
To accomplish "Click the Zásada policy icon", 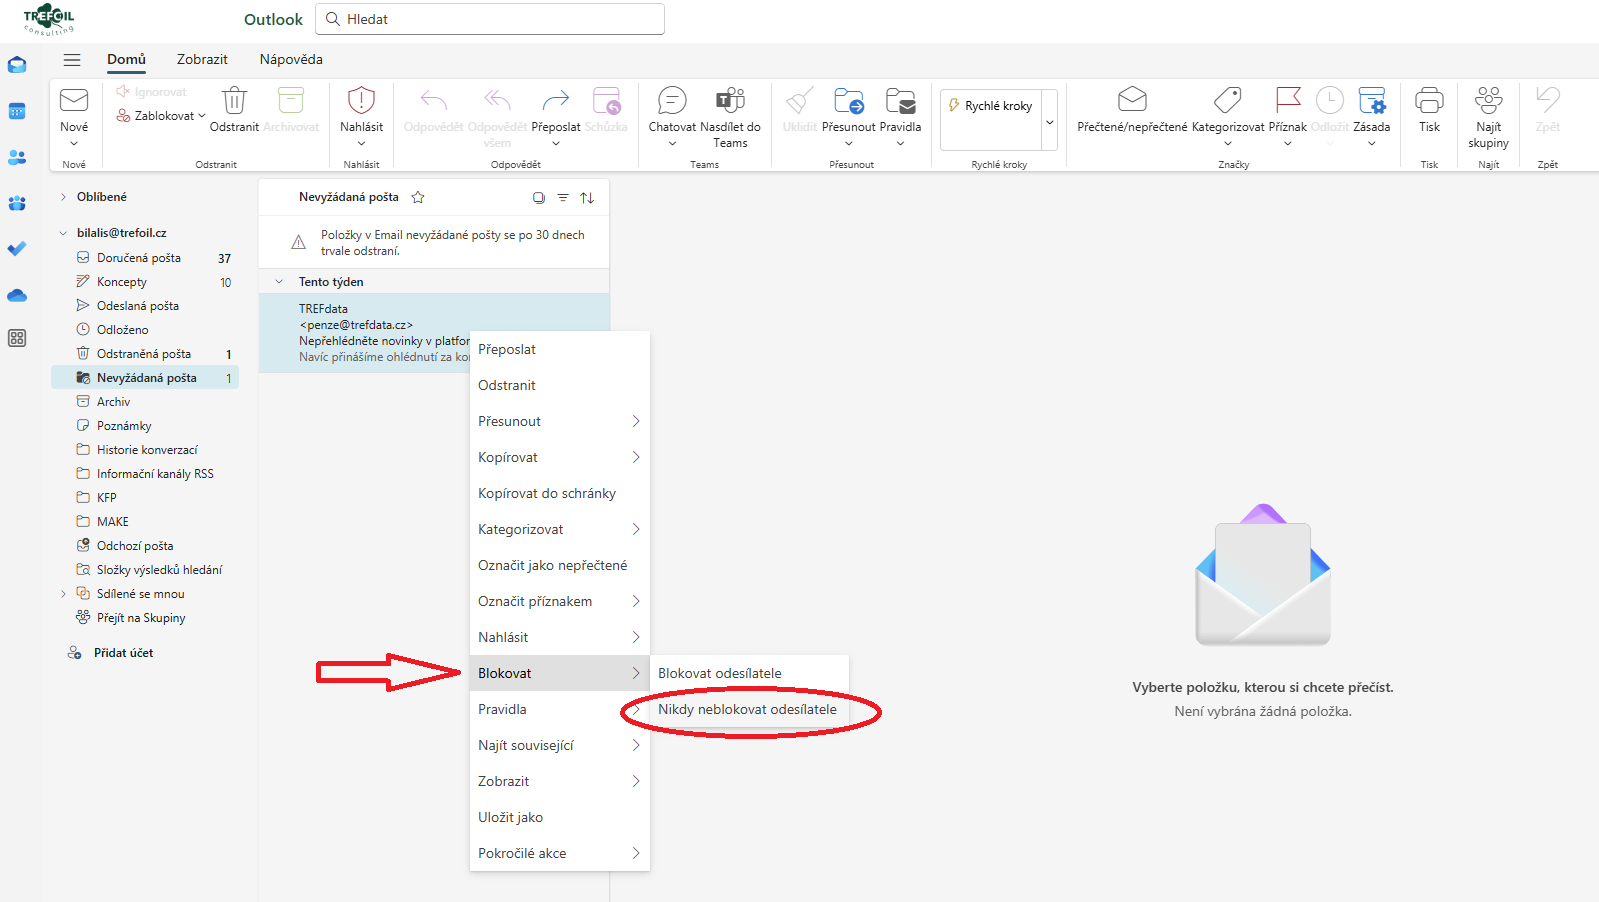I will coord(1372,100).
